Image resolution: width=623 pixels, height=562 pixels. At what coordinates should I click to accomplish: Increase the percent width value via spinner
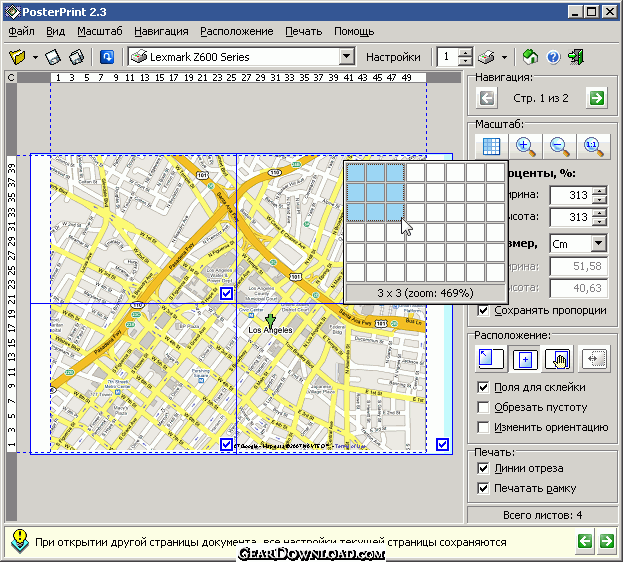599,190
